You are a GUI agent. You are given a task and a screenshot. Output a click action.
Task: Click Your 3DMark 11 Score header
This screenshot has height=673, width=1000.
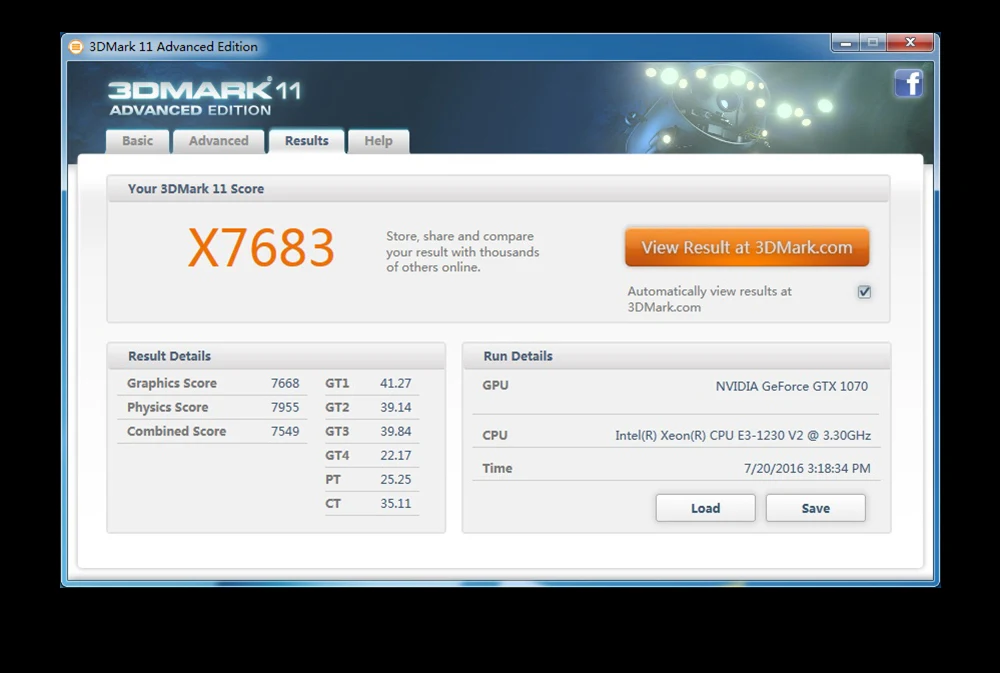(498, 189)
